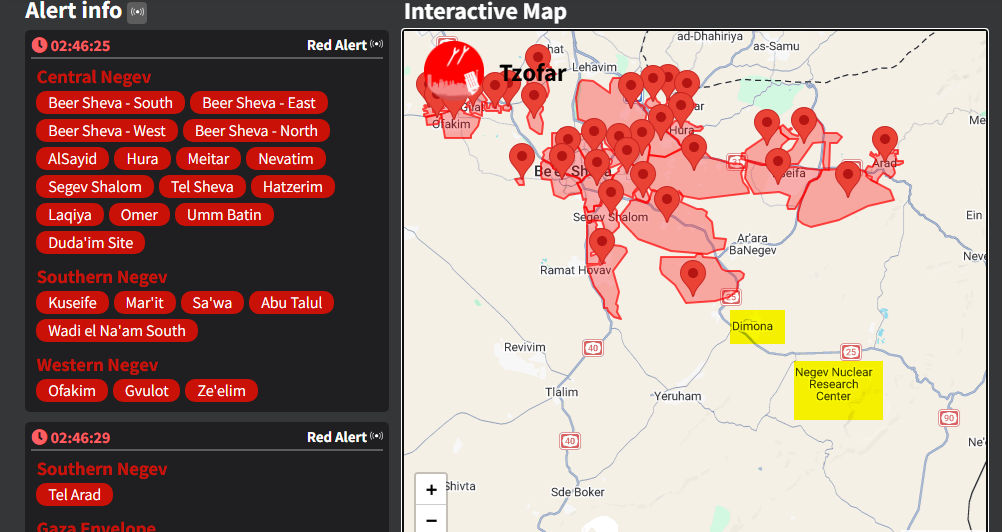Click the Wadi el Na'am South tag

coord(117,331)
